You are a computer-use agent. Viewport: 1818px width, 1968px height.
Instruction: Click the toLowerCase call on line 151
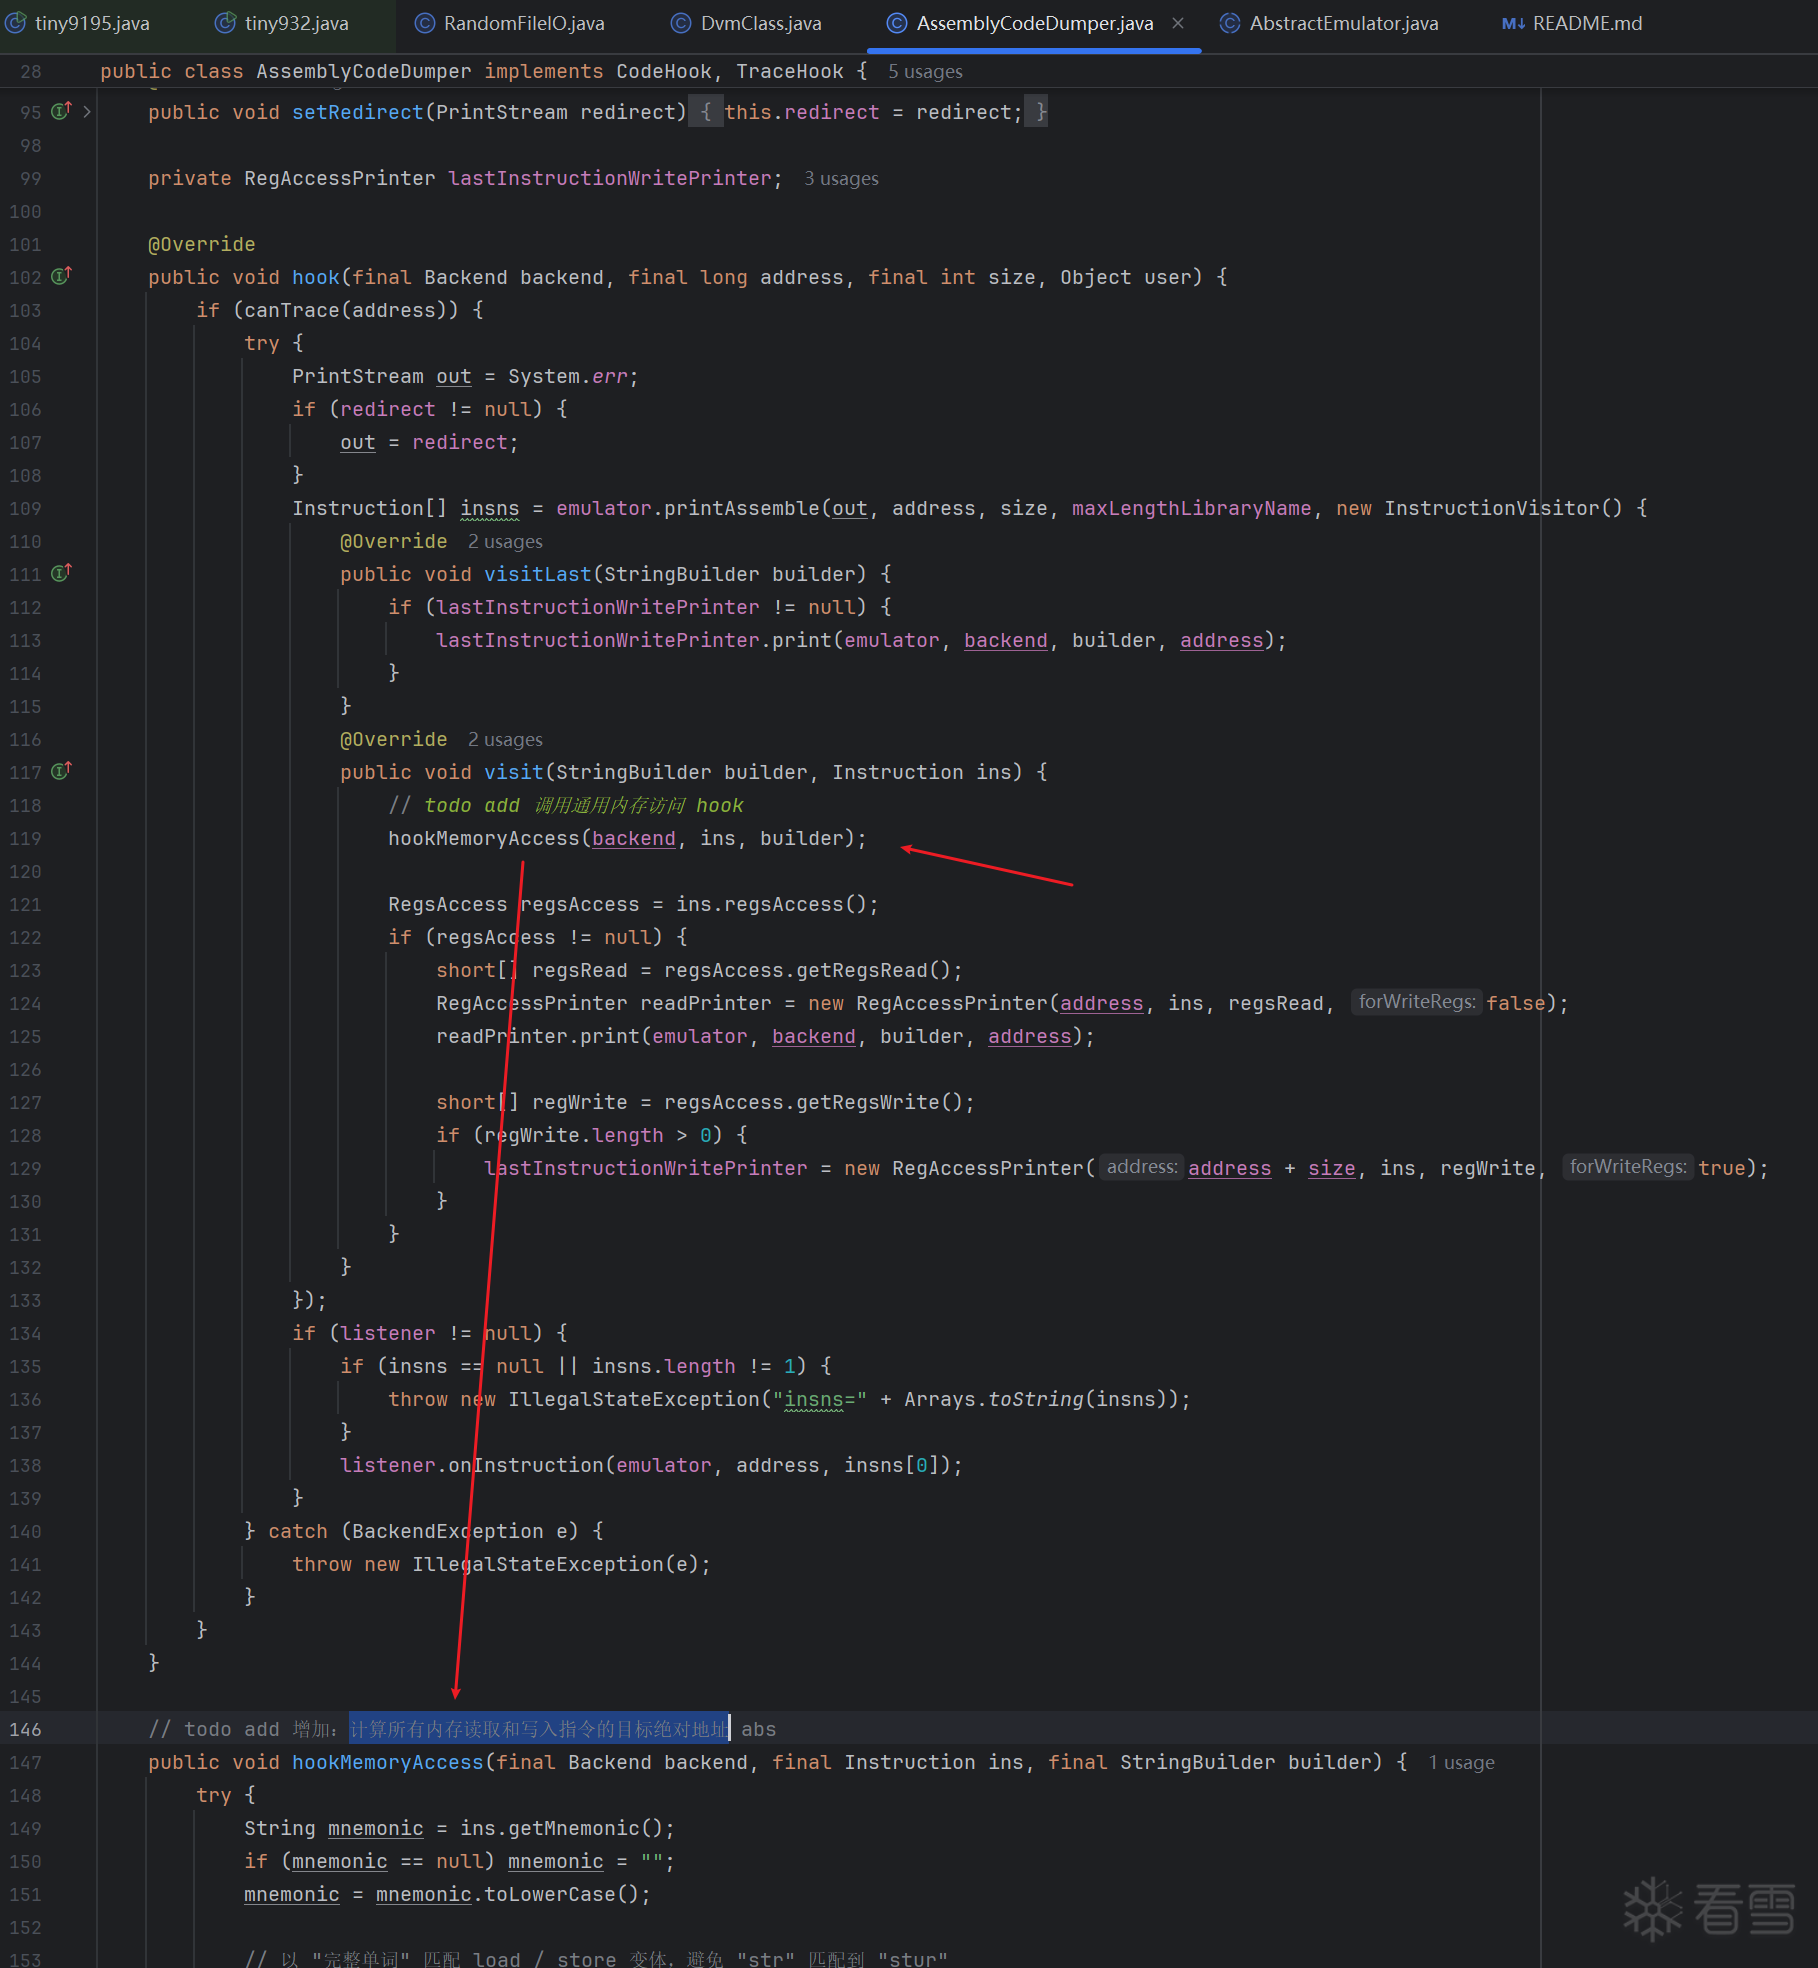pyautogui.click(x=550, y=1894)
